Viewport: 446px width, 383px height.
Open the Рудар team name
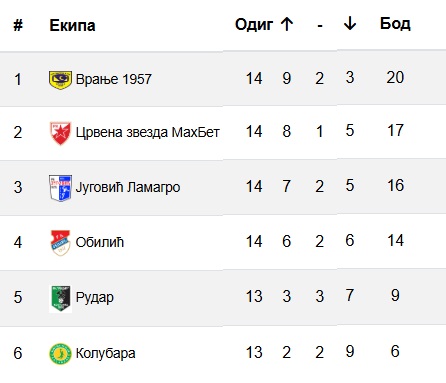(x=95, y=297)
